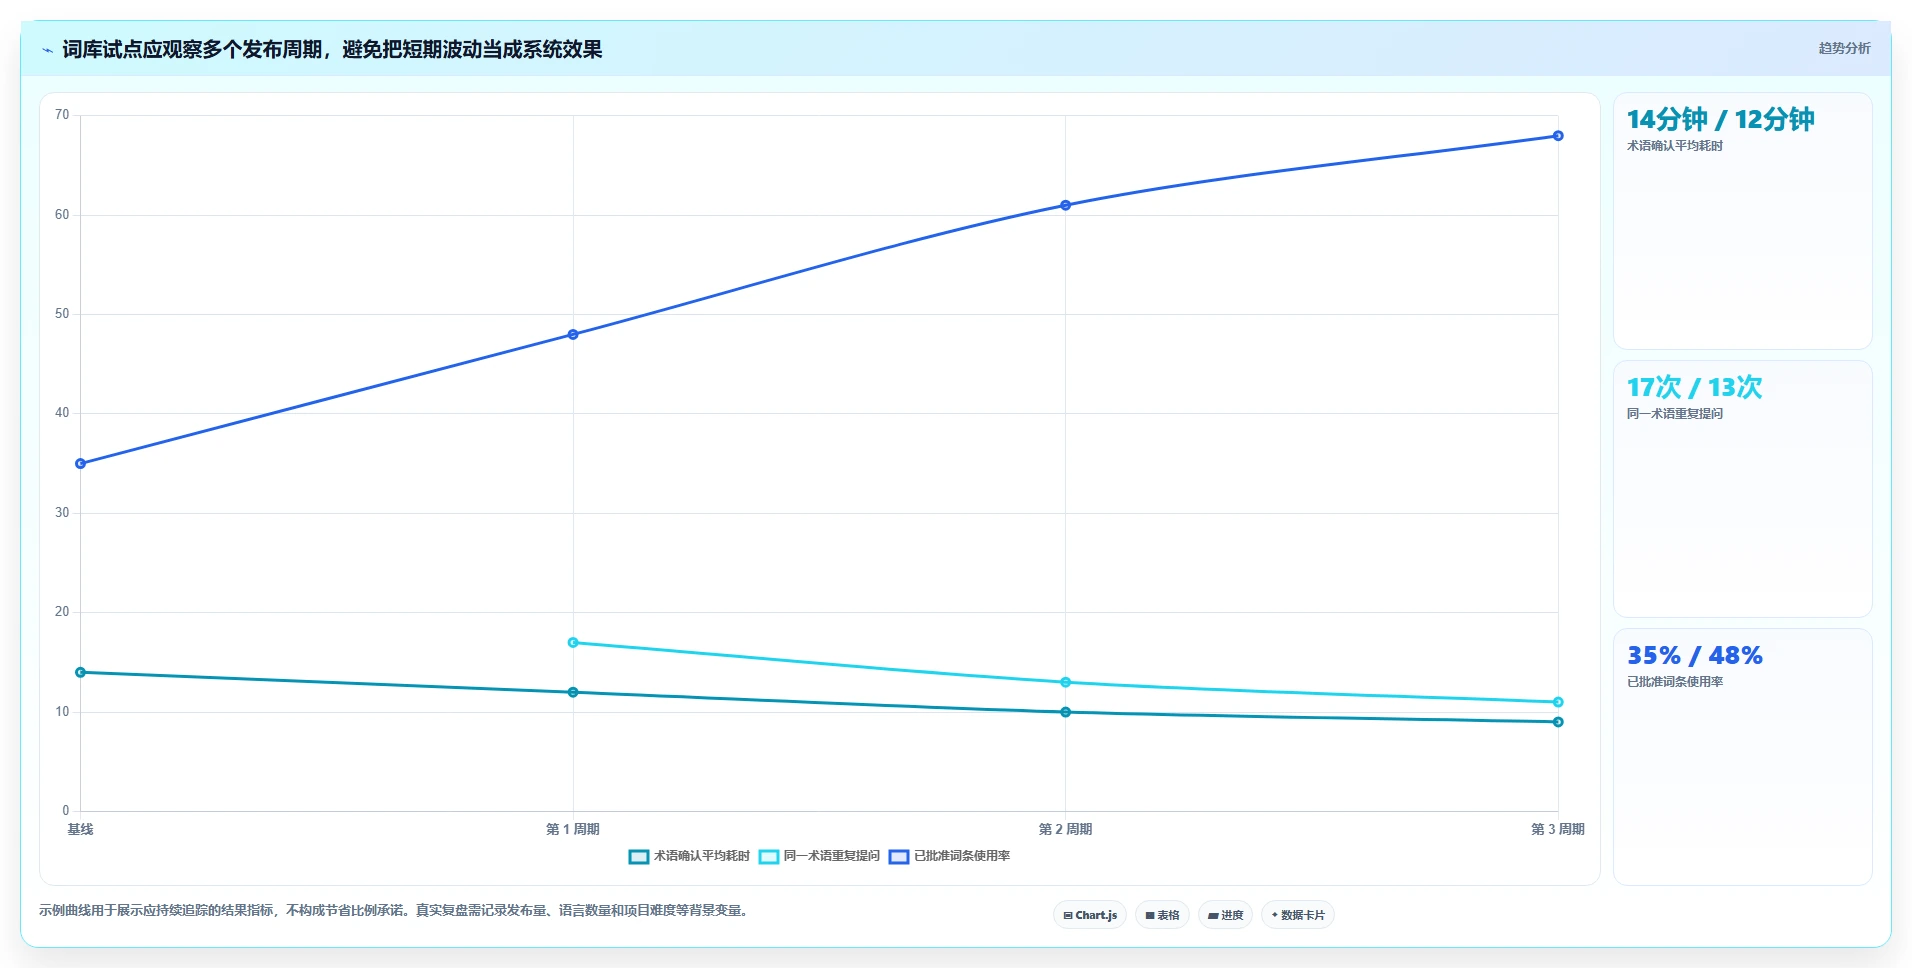Screen dimensions: 1912x968
Task: Click the 第 3 周期 x-axis label
Action: (x=1557, y=829)
